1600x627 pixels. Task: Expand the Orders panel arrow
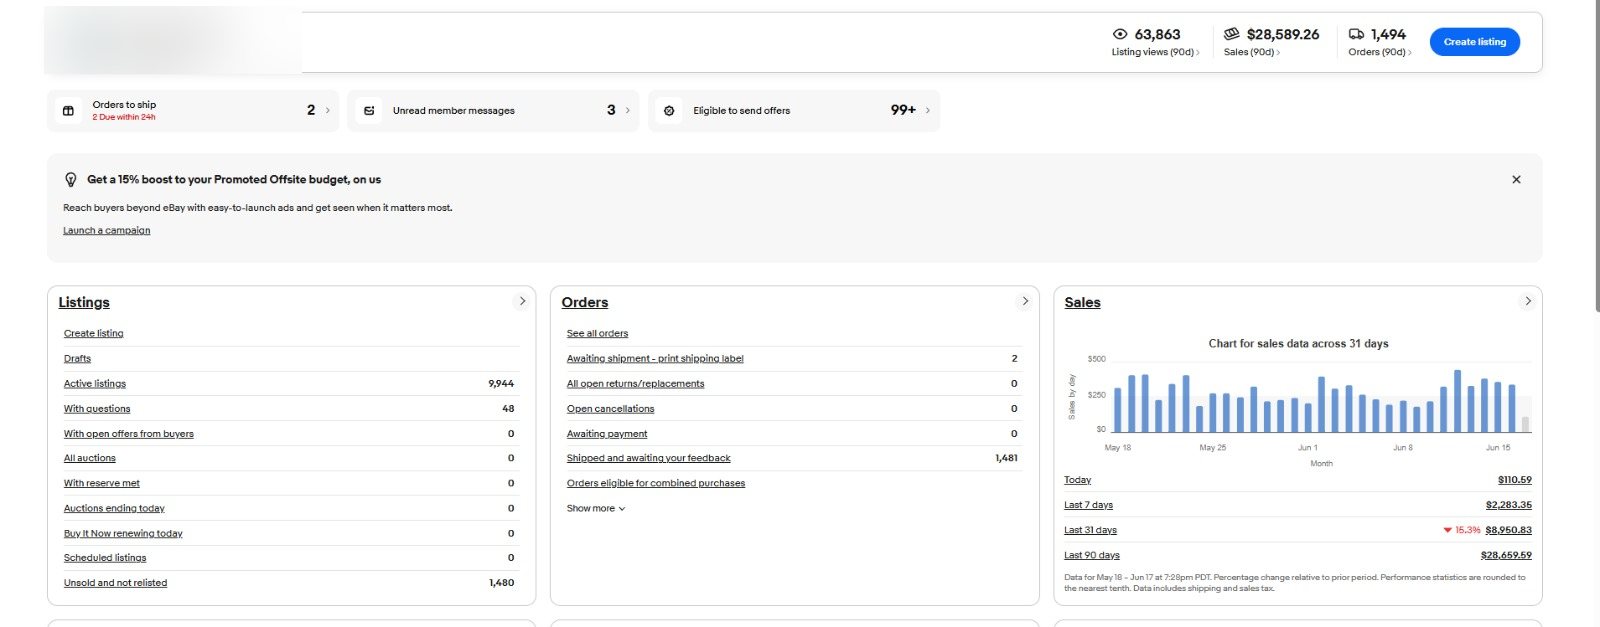click(1025, 301)
